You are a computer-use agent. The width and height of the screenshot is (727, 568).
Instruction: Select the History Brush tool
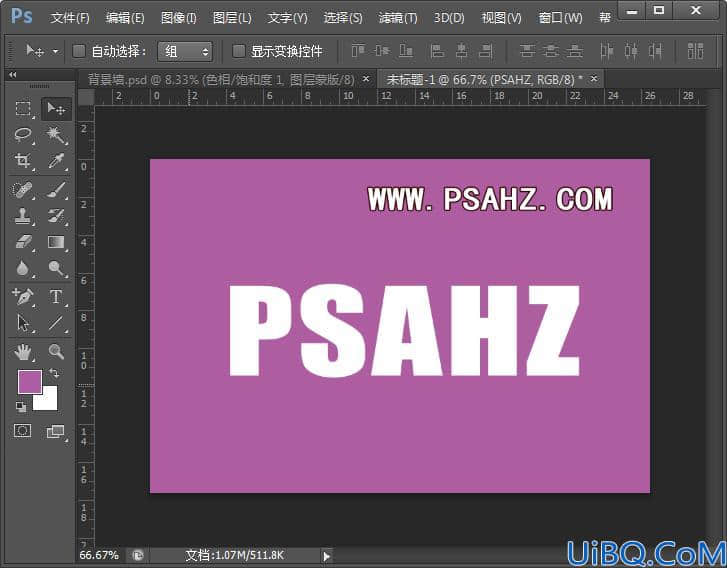tap(56, 216)
